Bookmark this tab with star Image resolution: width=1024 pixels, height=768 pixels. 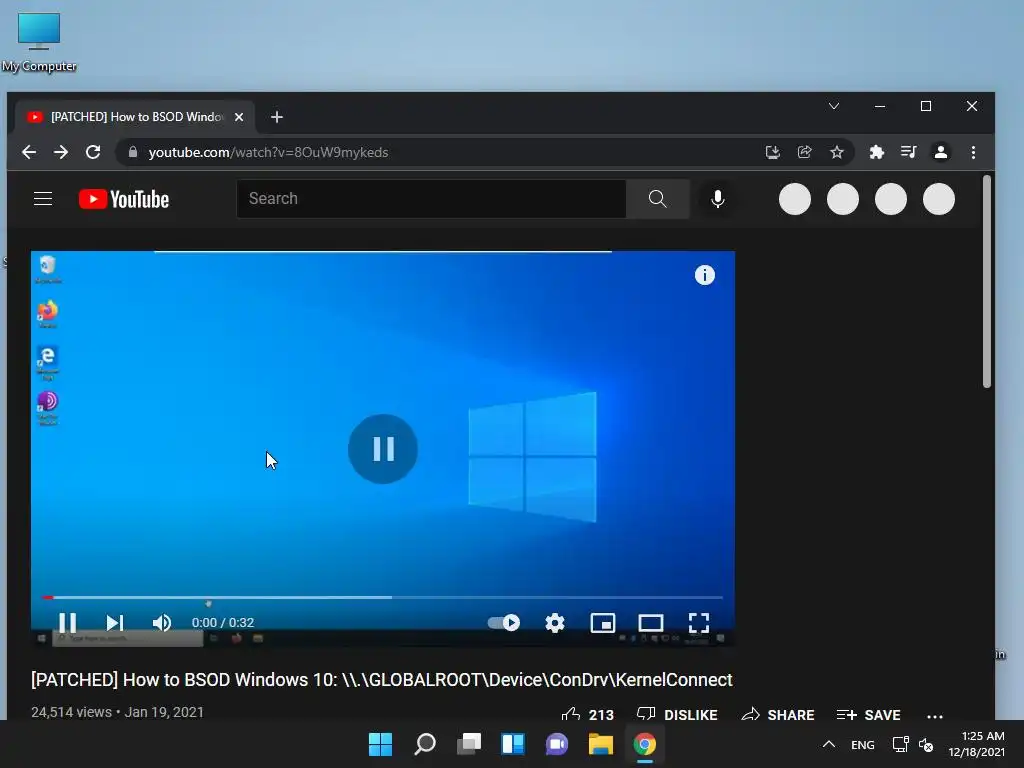(837, 152)
